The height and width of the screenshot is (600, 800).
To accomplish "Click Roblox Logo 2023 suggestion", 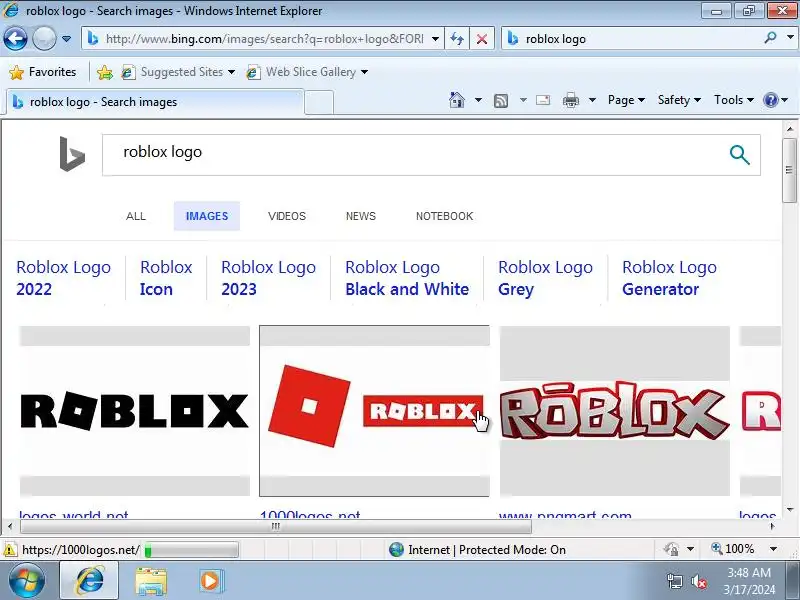I will (x=268, y=278).
